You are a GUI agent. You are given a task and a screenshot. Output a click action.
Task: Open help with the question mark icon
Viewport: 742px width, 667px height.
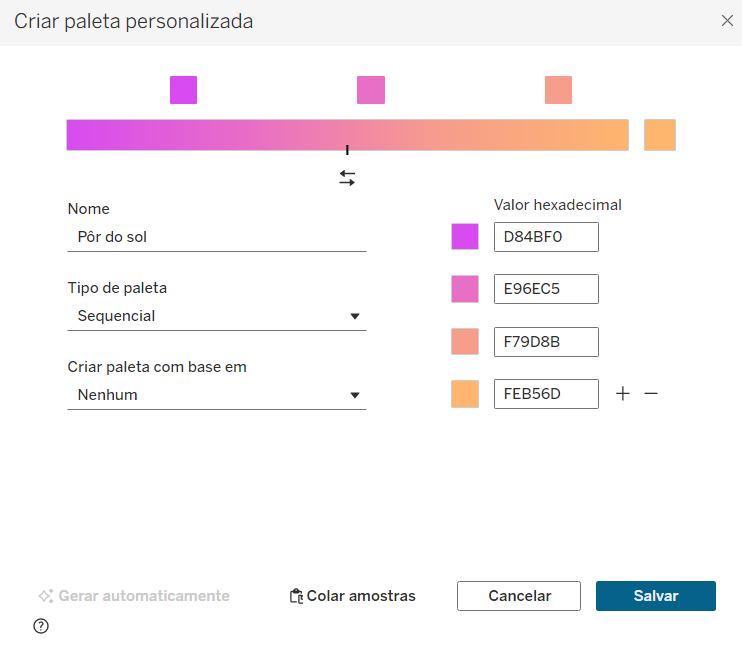(x=41, y=626)
